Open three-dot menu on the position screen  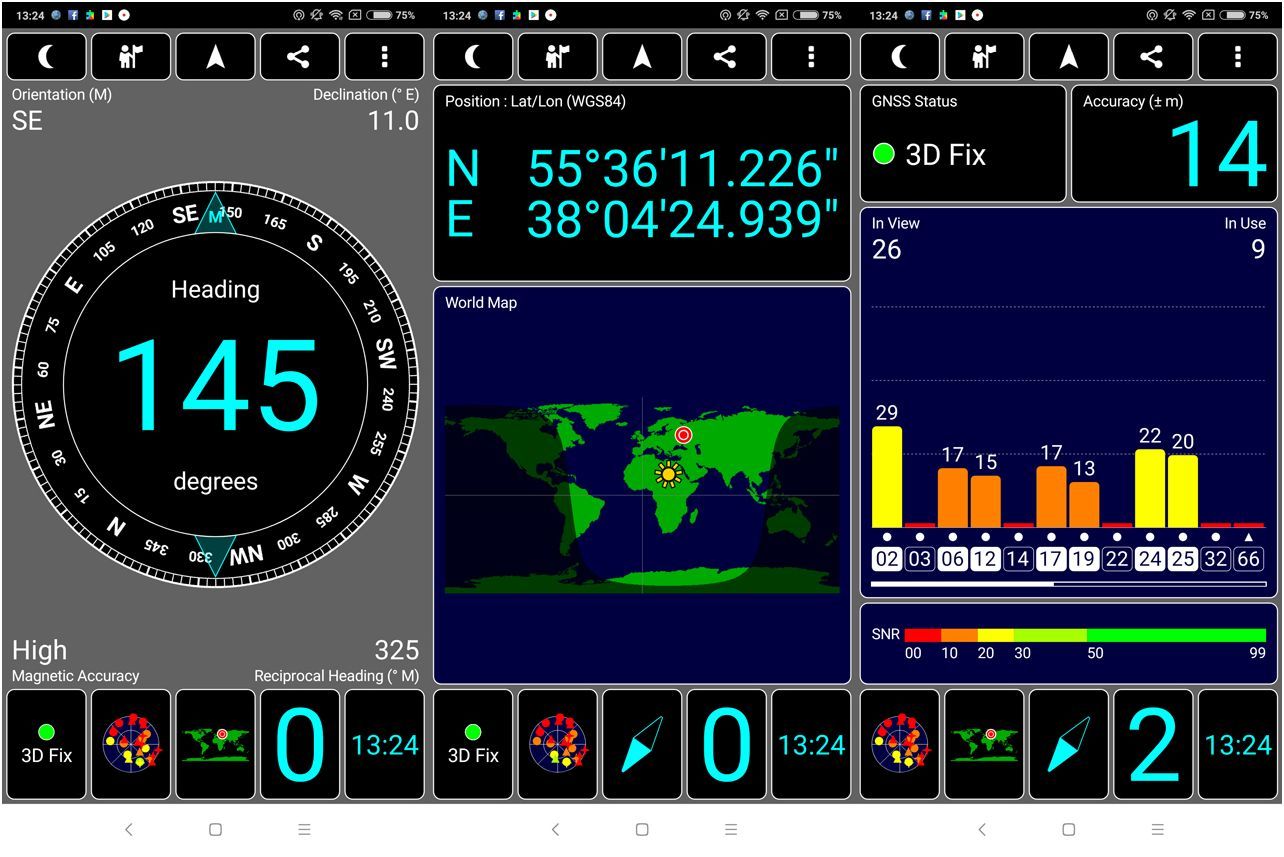coord(811,57)
